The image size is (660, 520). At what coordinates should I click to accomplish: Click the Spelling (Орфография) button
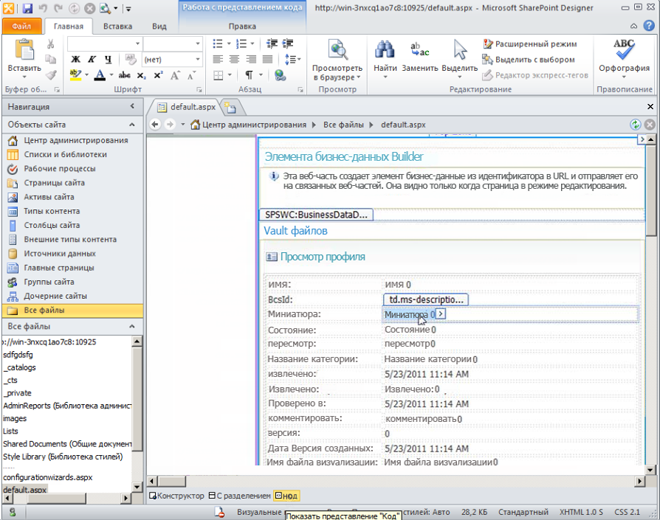[x=624, y=59]
